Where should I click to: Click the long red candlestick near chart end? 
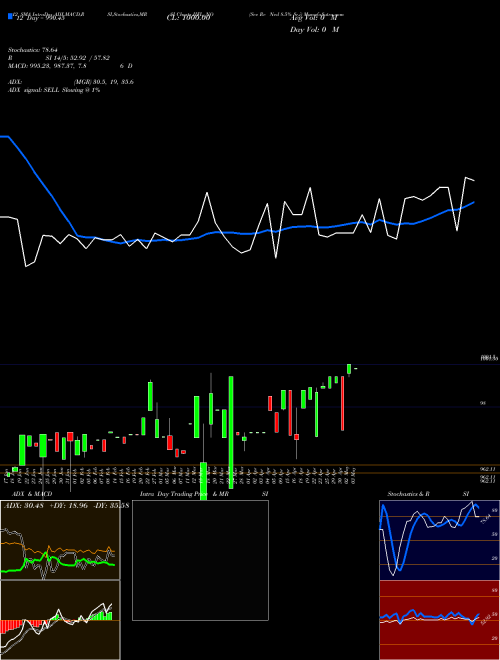[x=342, y=403]
